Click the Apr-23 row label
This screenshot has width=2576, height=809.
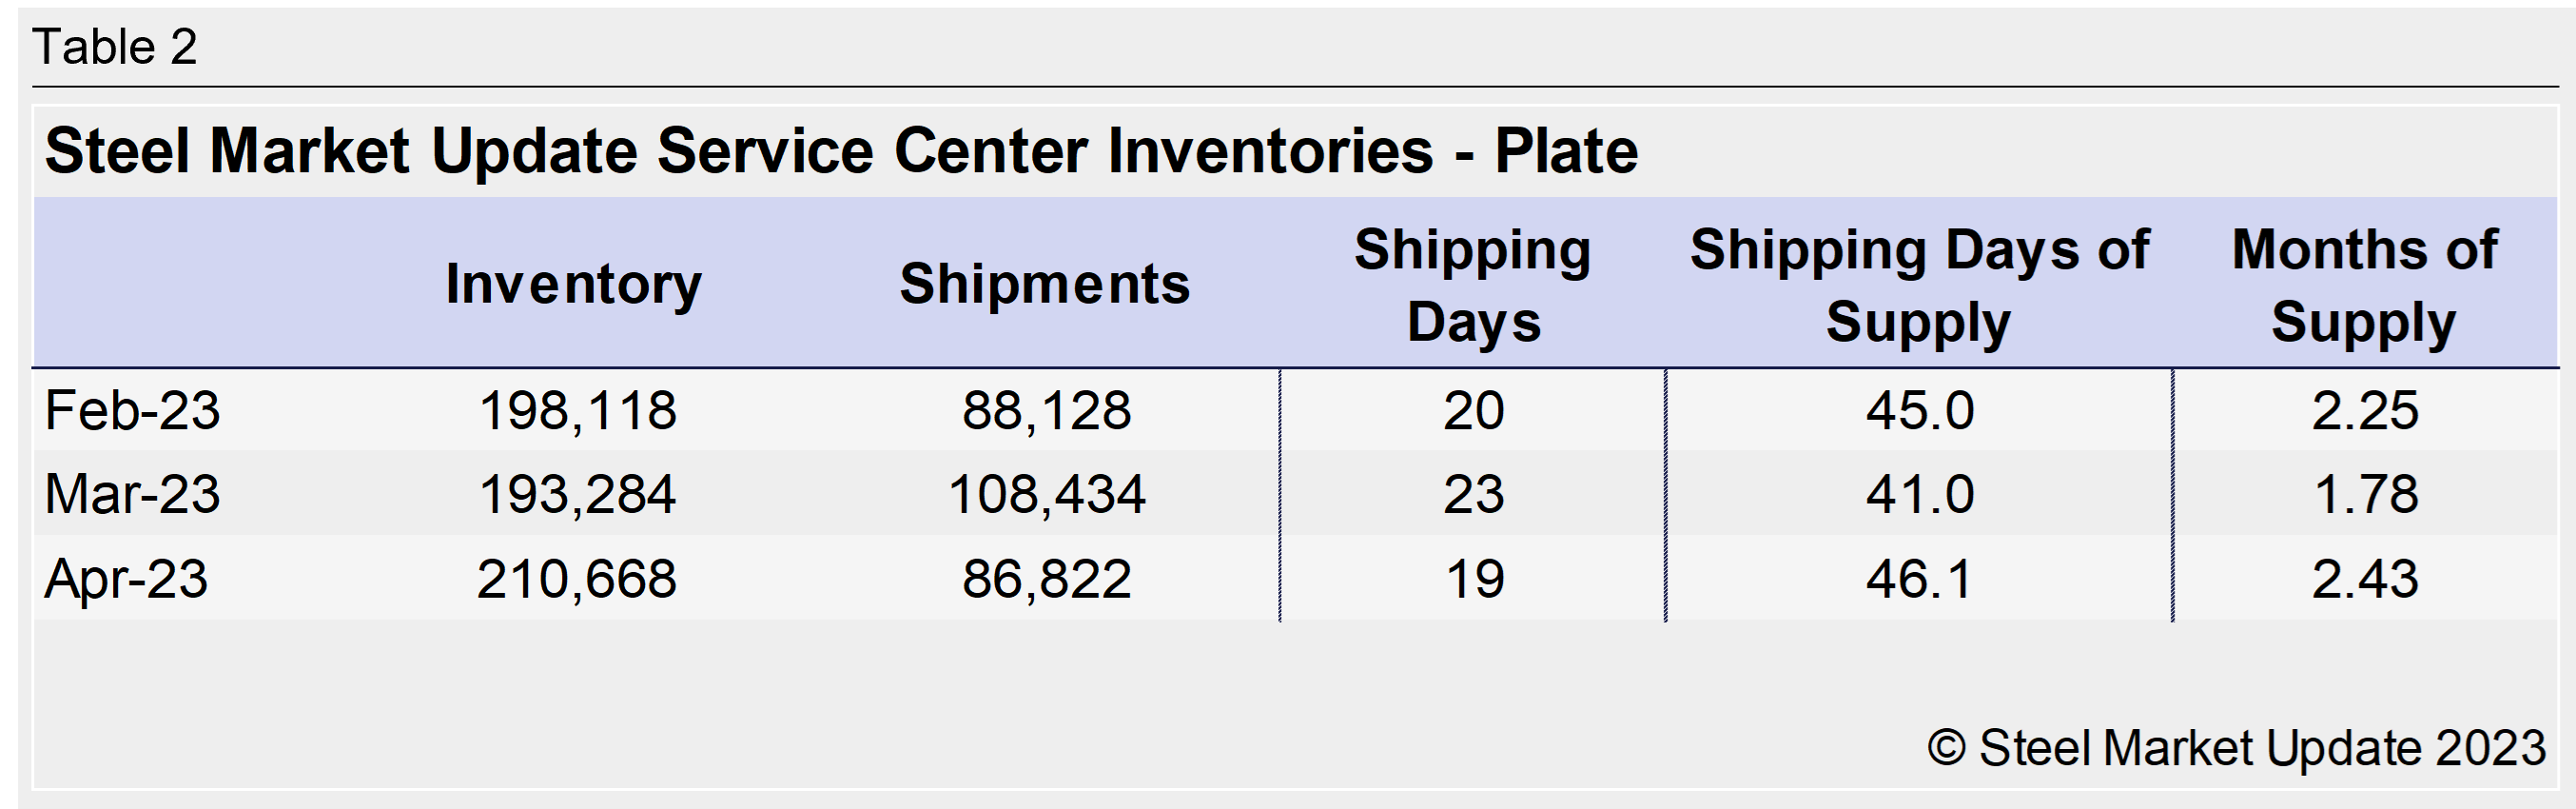(126, 579)
